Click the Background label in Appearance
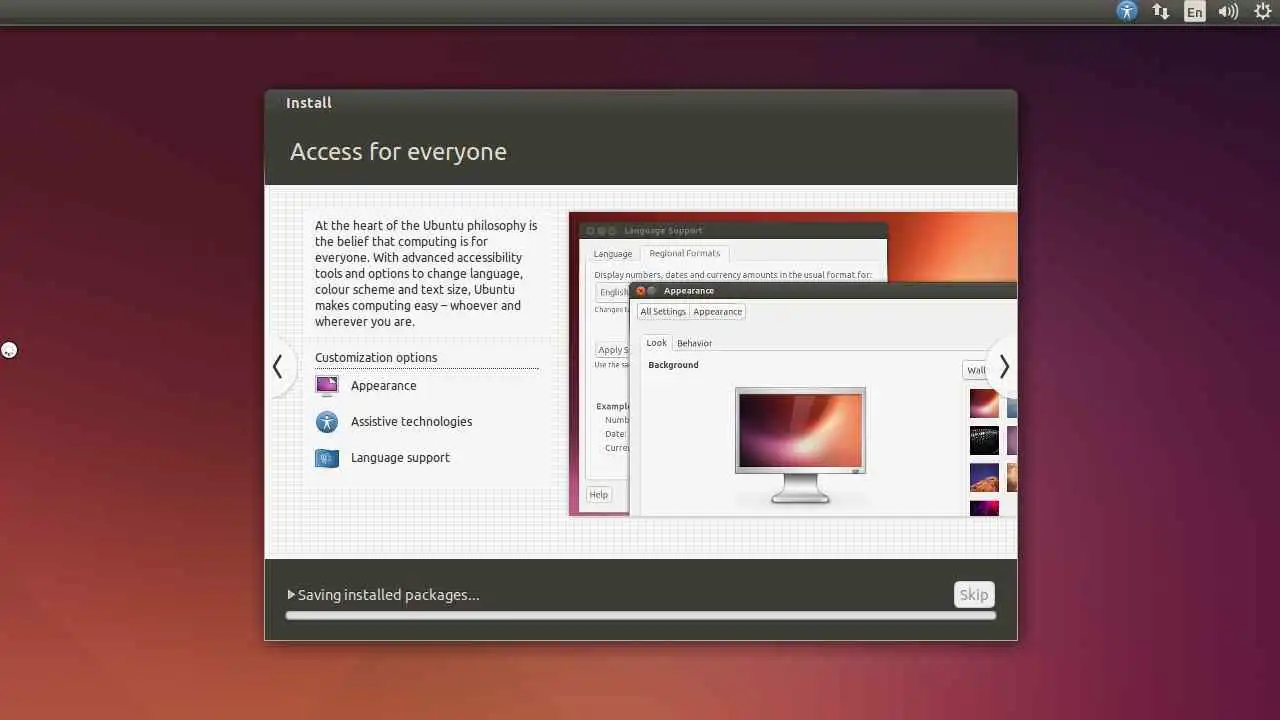 click(x=673, y=365)
